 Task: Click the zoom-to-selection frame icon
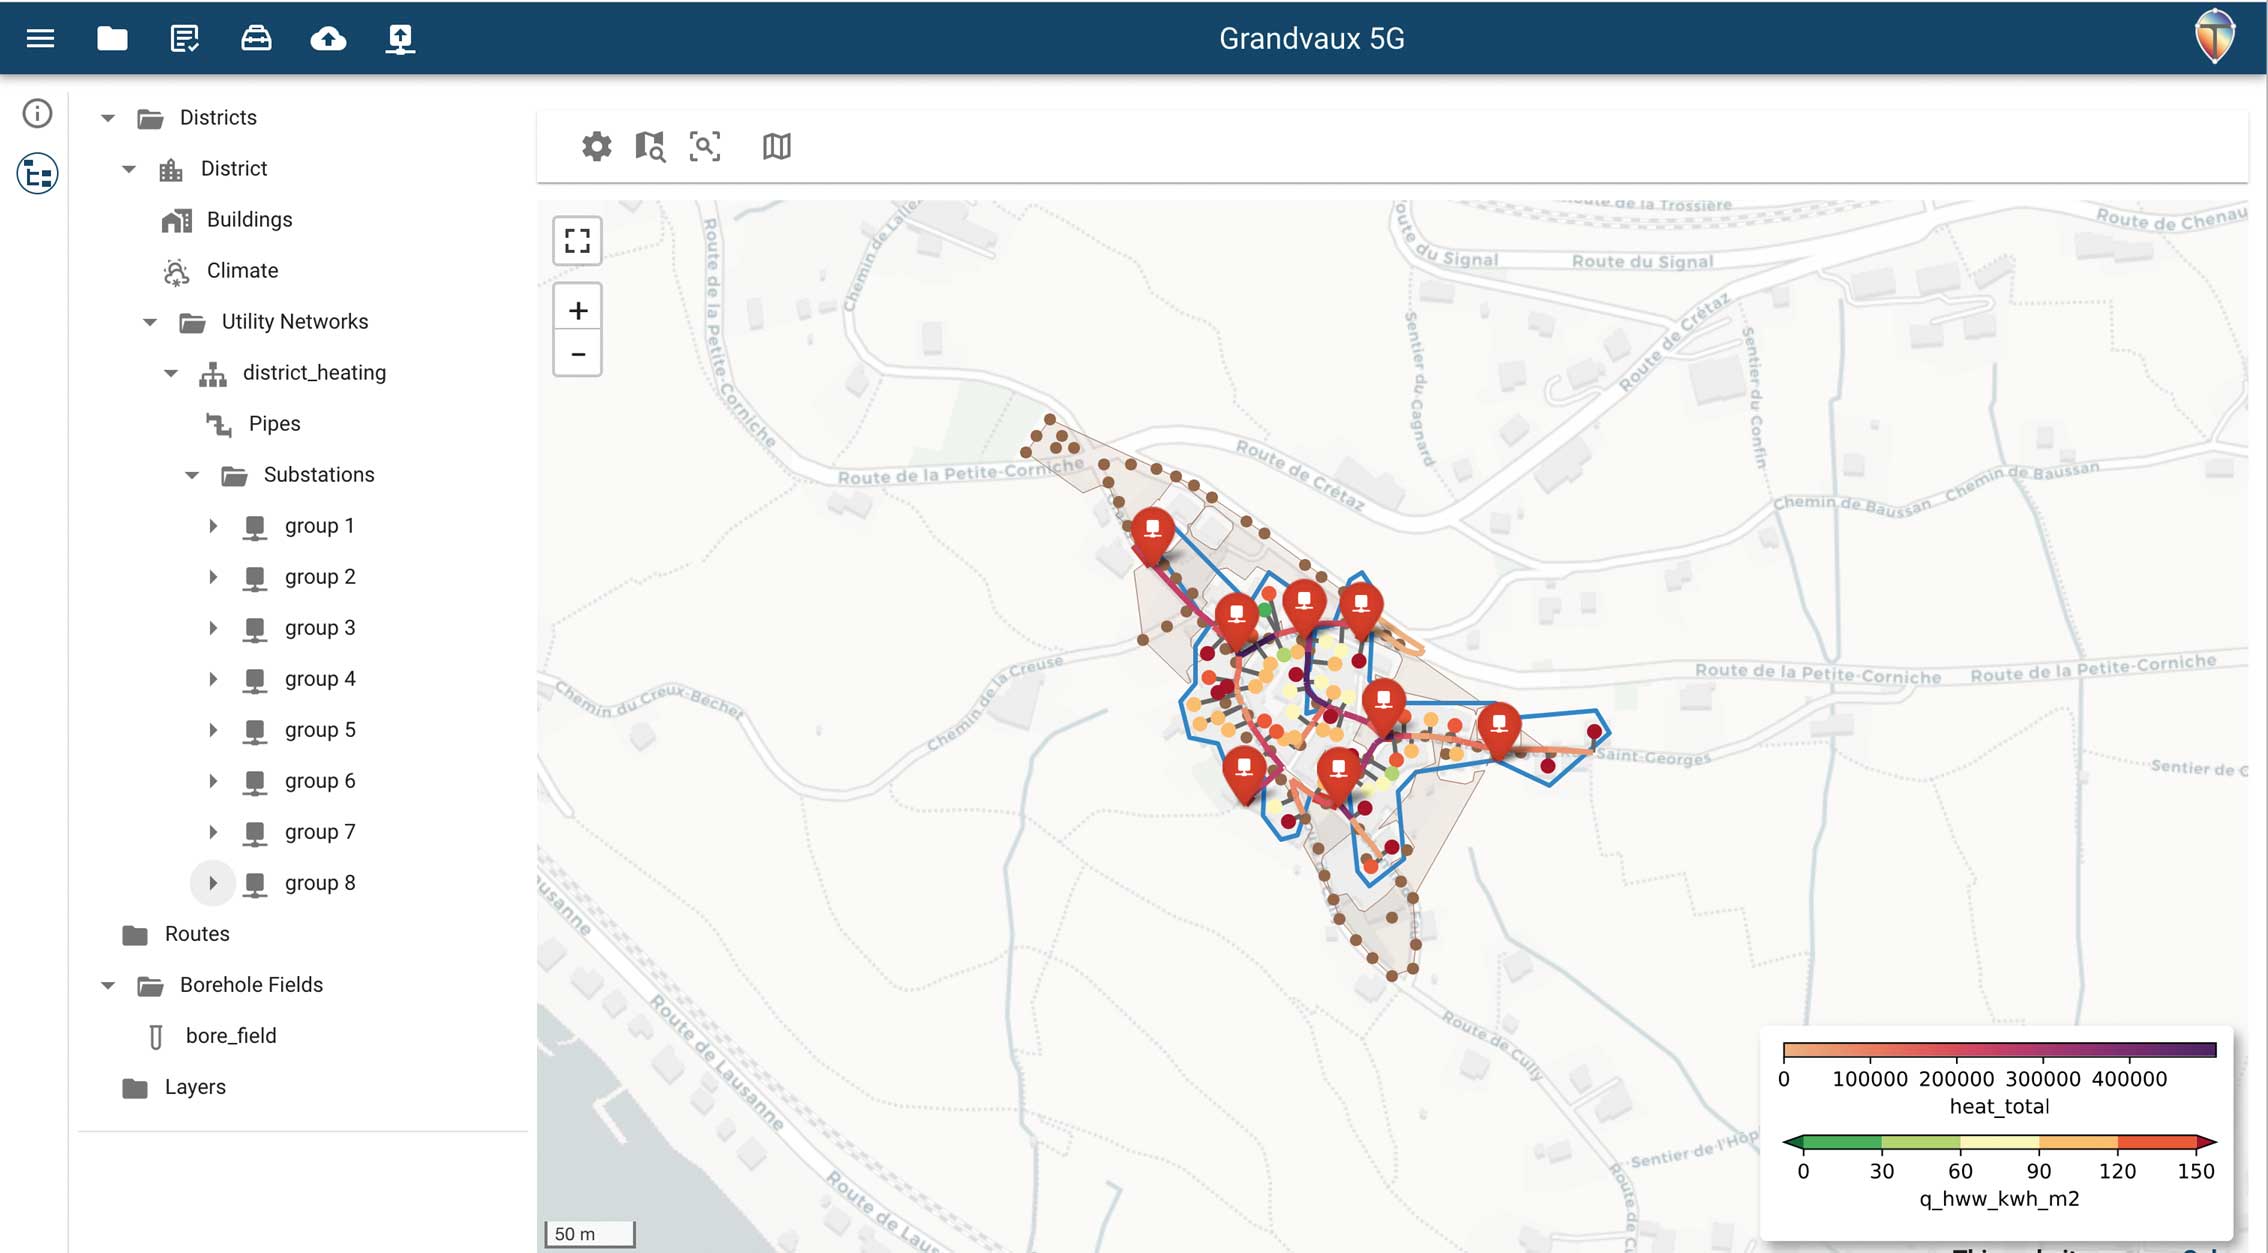(705, 147)
